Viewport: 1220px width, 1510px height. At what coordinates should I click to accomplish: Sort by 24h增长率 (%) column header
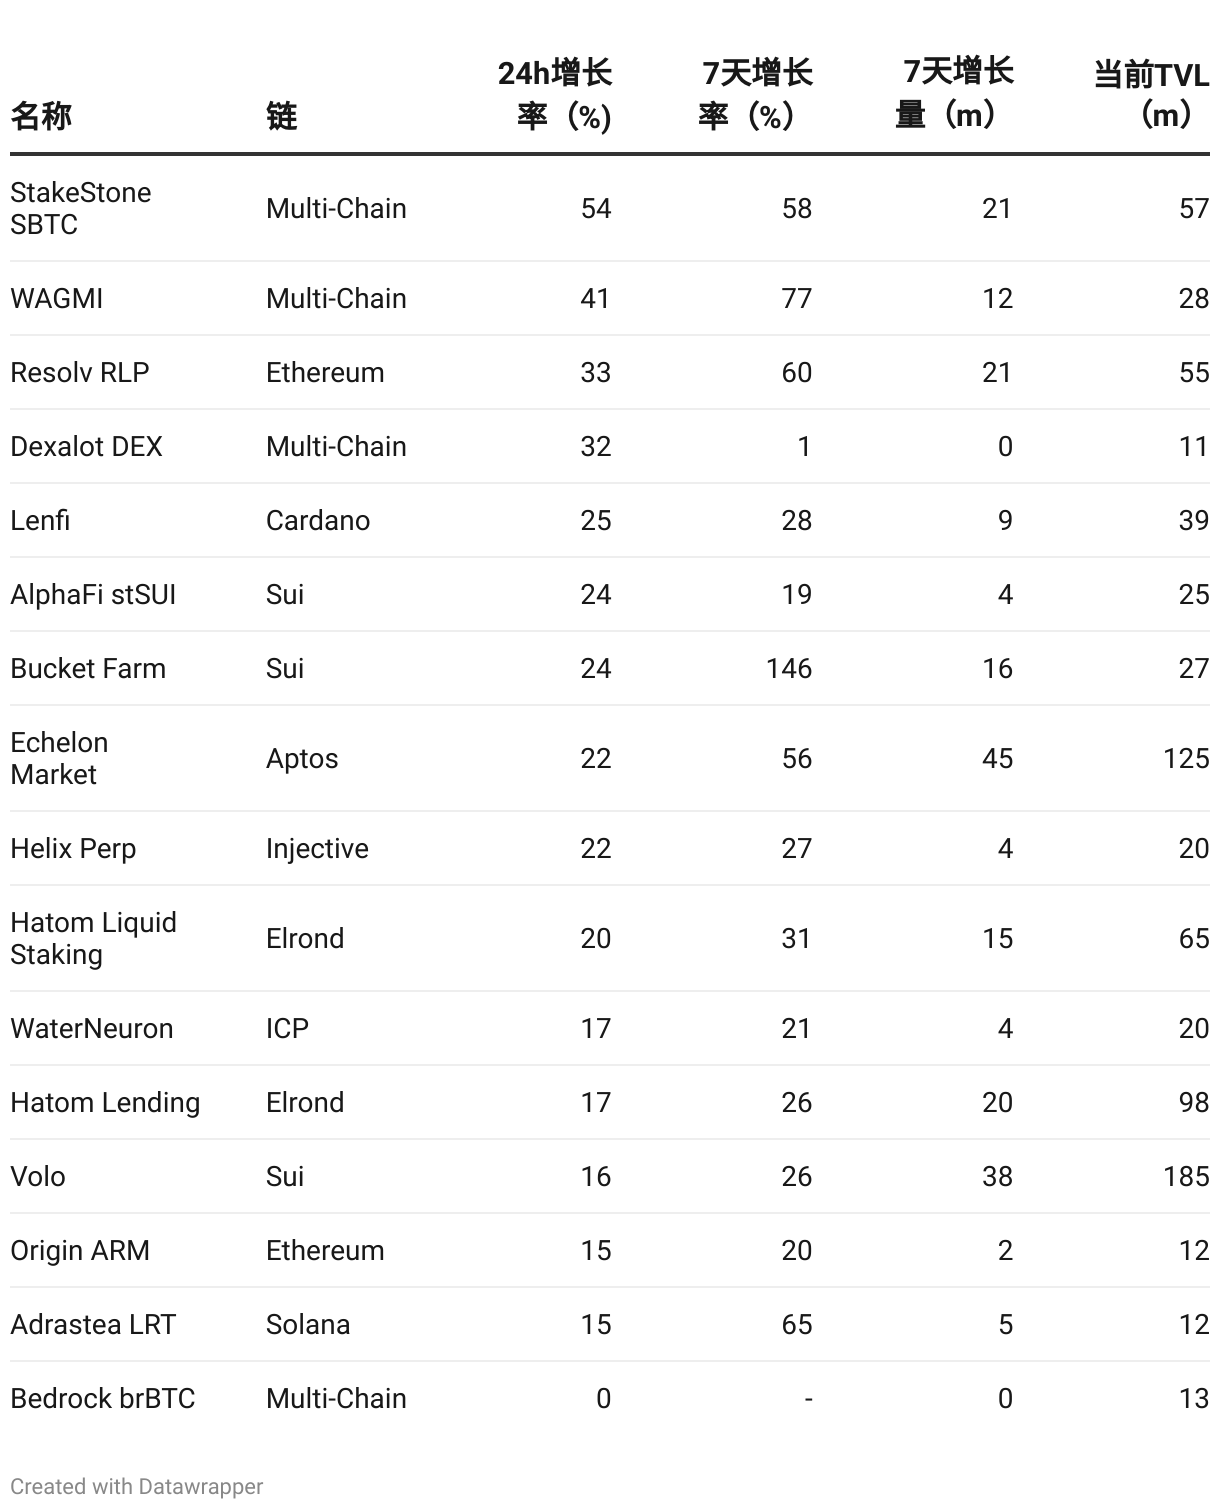coord(555,95)
